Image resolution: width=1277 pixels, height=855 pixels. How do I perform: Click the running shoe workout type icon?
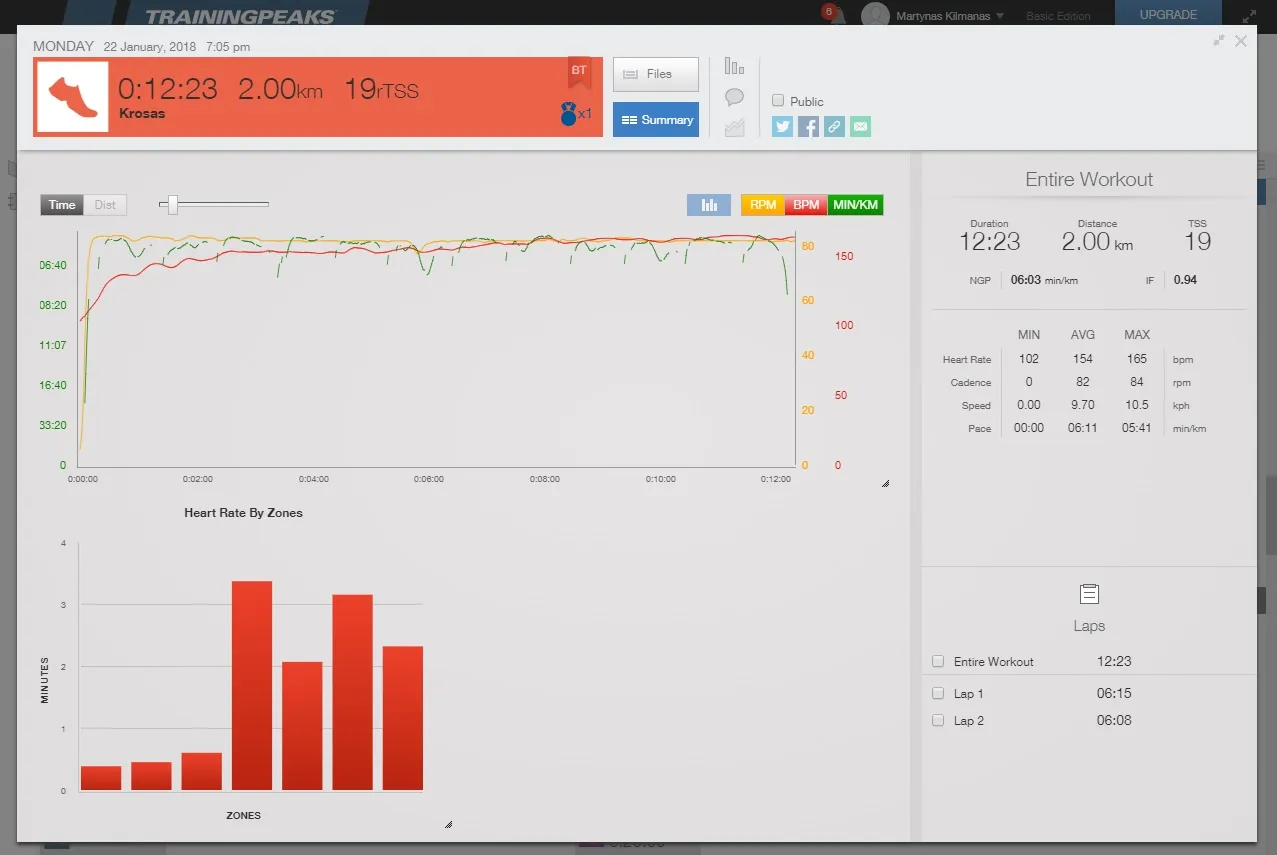tap(73, 98)
